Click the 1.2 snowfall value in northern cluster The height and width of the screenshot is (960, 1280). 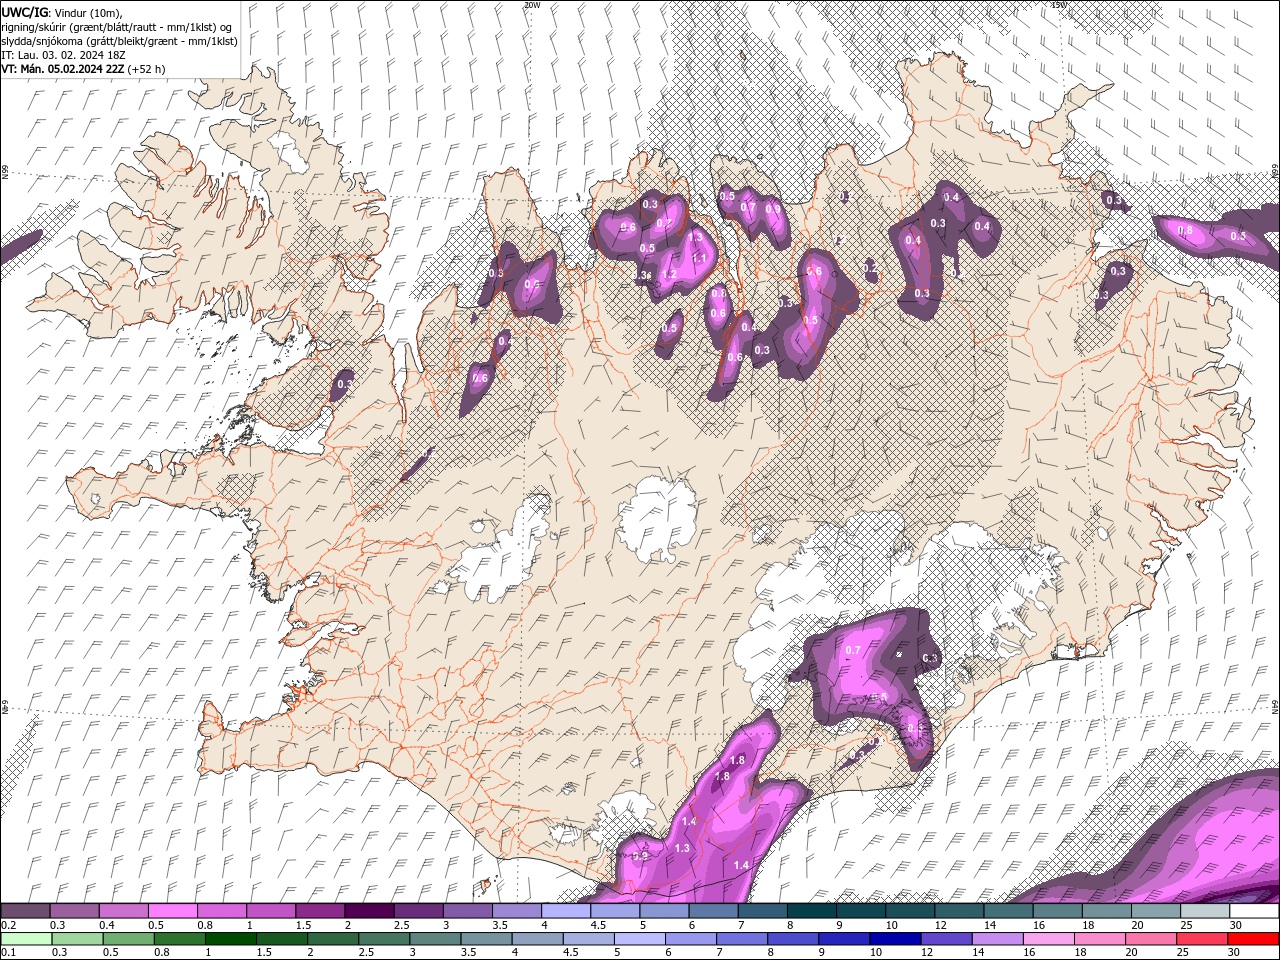tap(670, 274)
